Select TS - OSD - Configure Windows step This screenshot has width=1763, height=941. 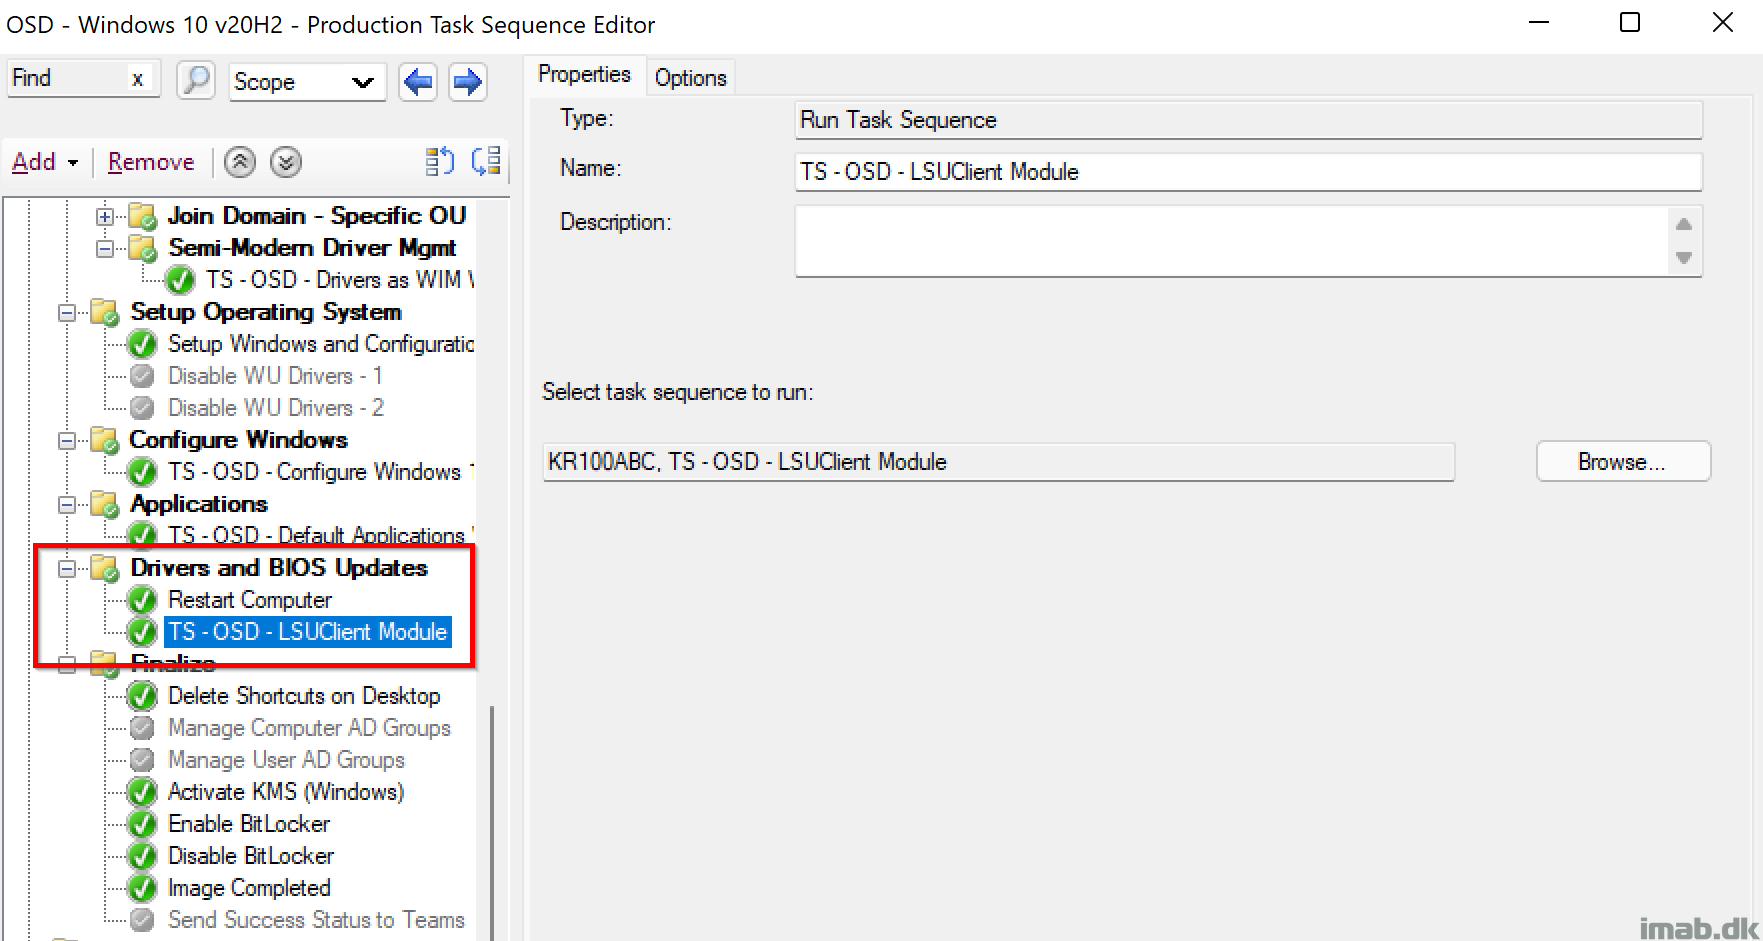click(x=321, y=472)
